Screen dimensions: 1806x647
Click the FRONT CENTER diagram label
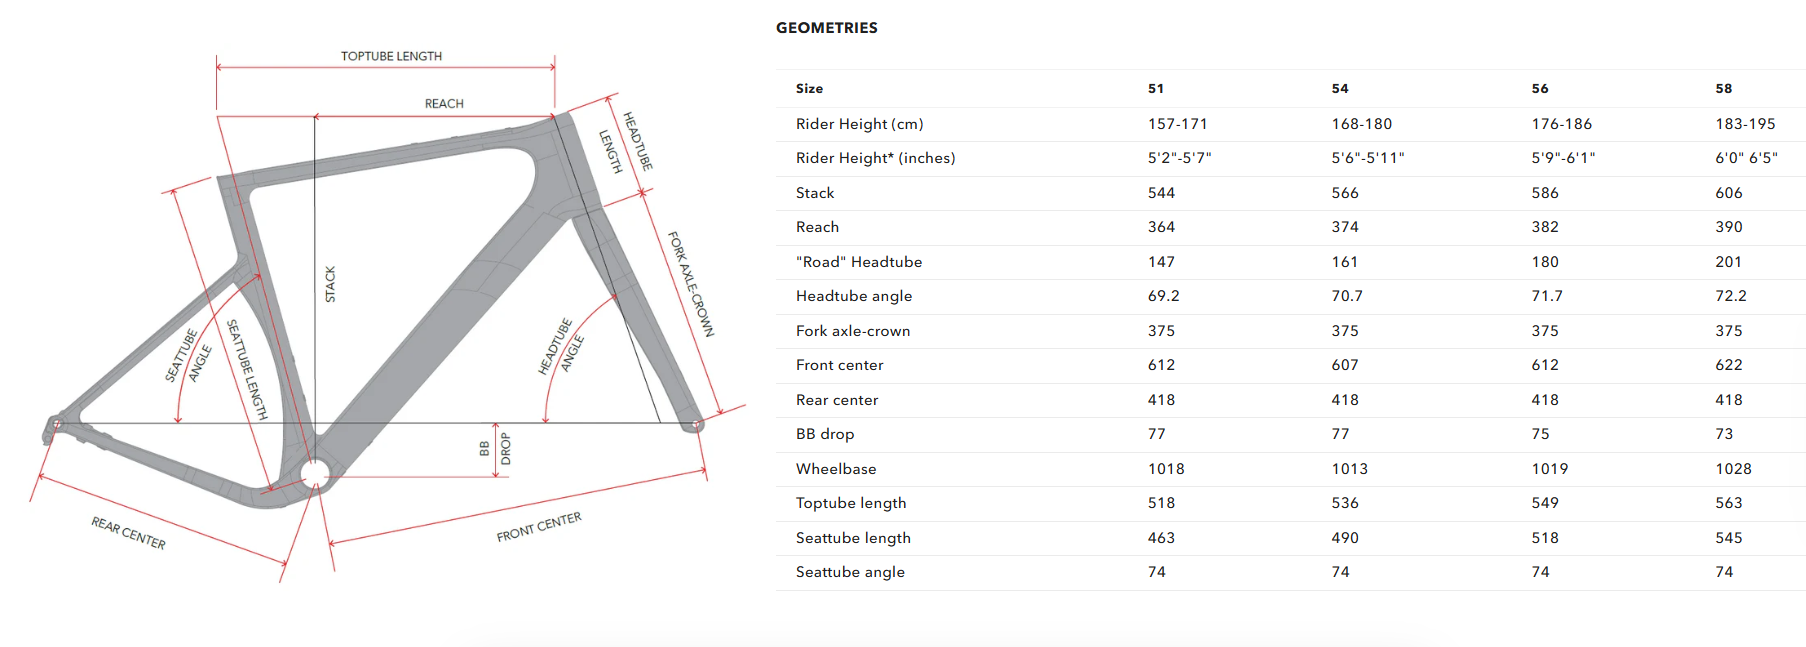point(538,527)
